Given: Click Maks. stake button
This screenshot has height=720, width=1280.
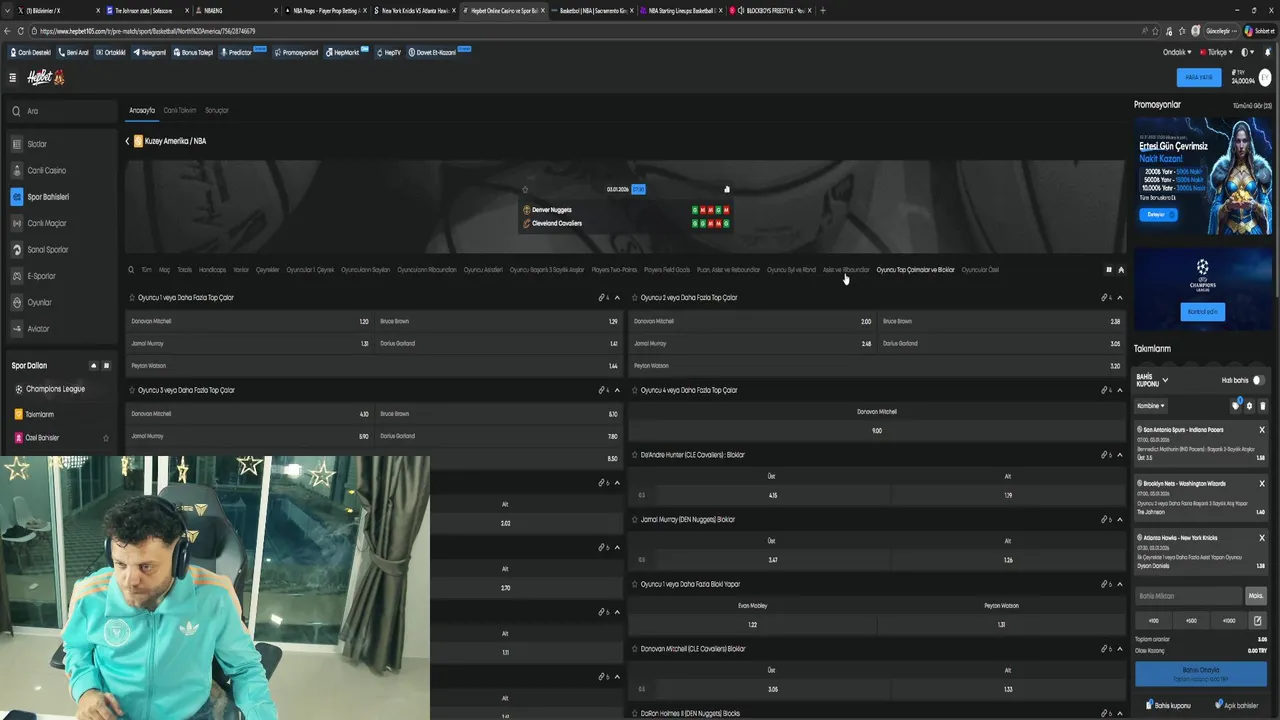Looking at the screenshot, I should [x=1256, y=596].
